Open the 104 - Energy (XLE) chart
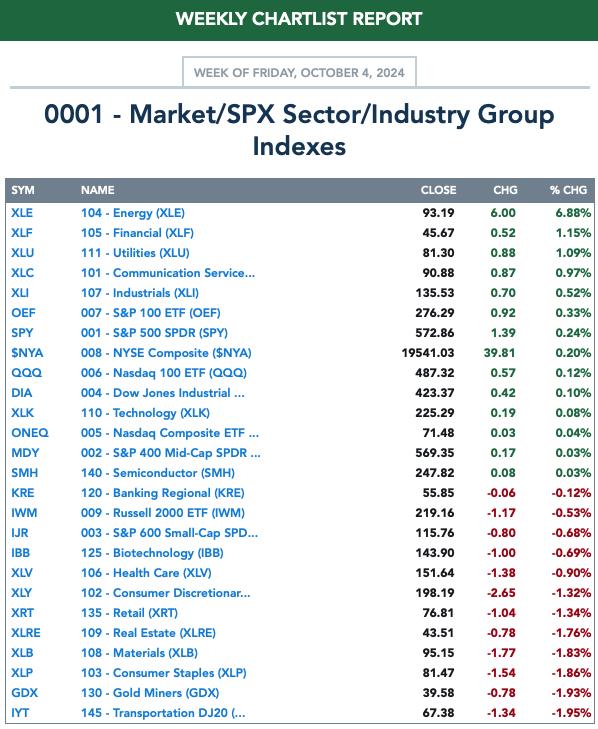Viewport: 598px width, 729px height. 133,213
